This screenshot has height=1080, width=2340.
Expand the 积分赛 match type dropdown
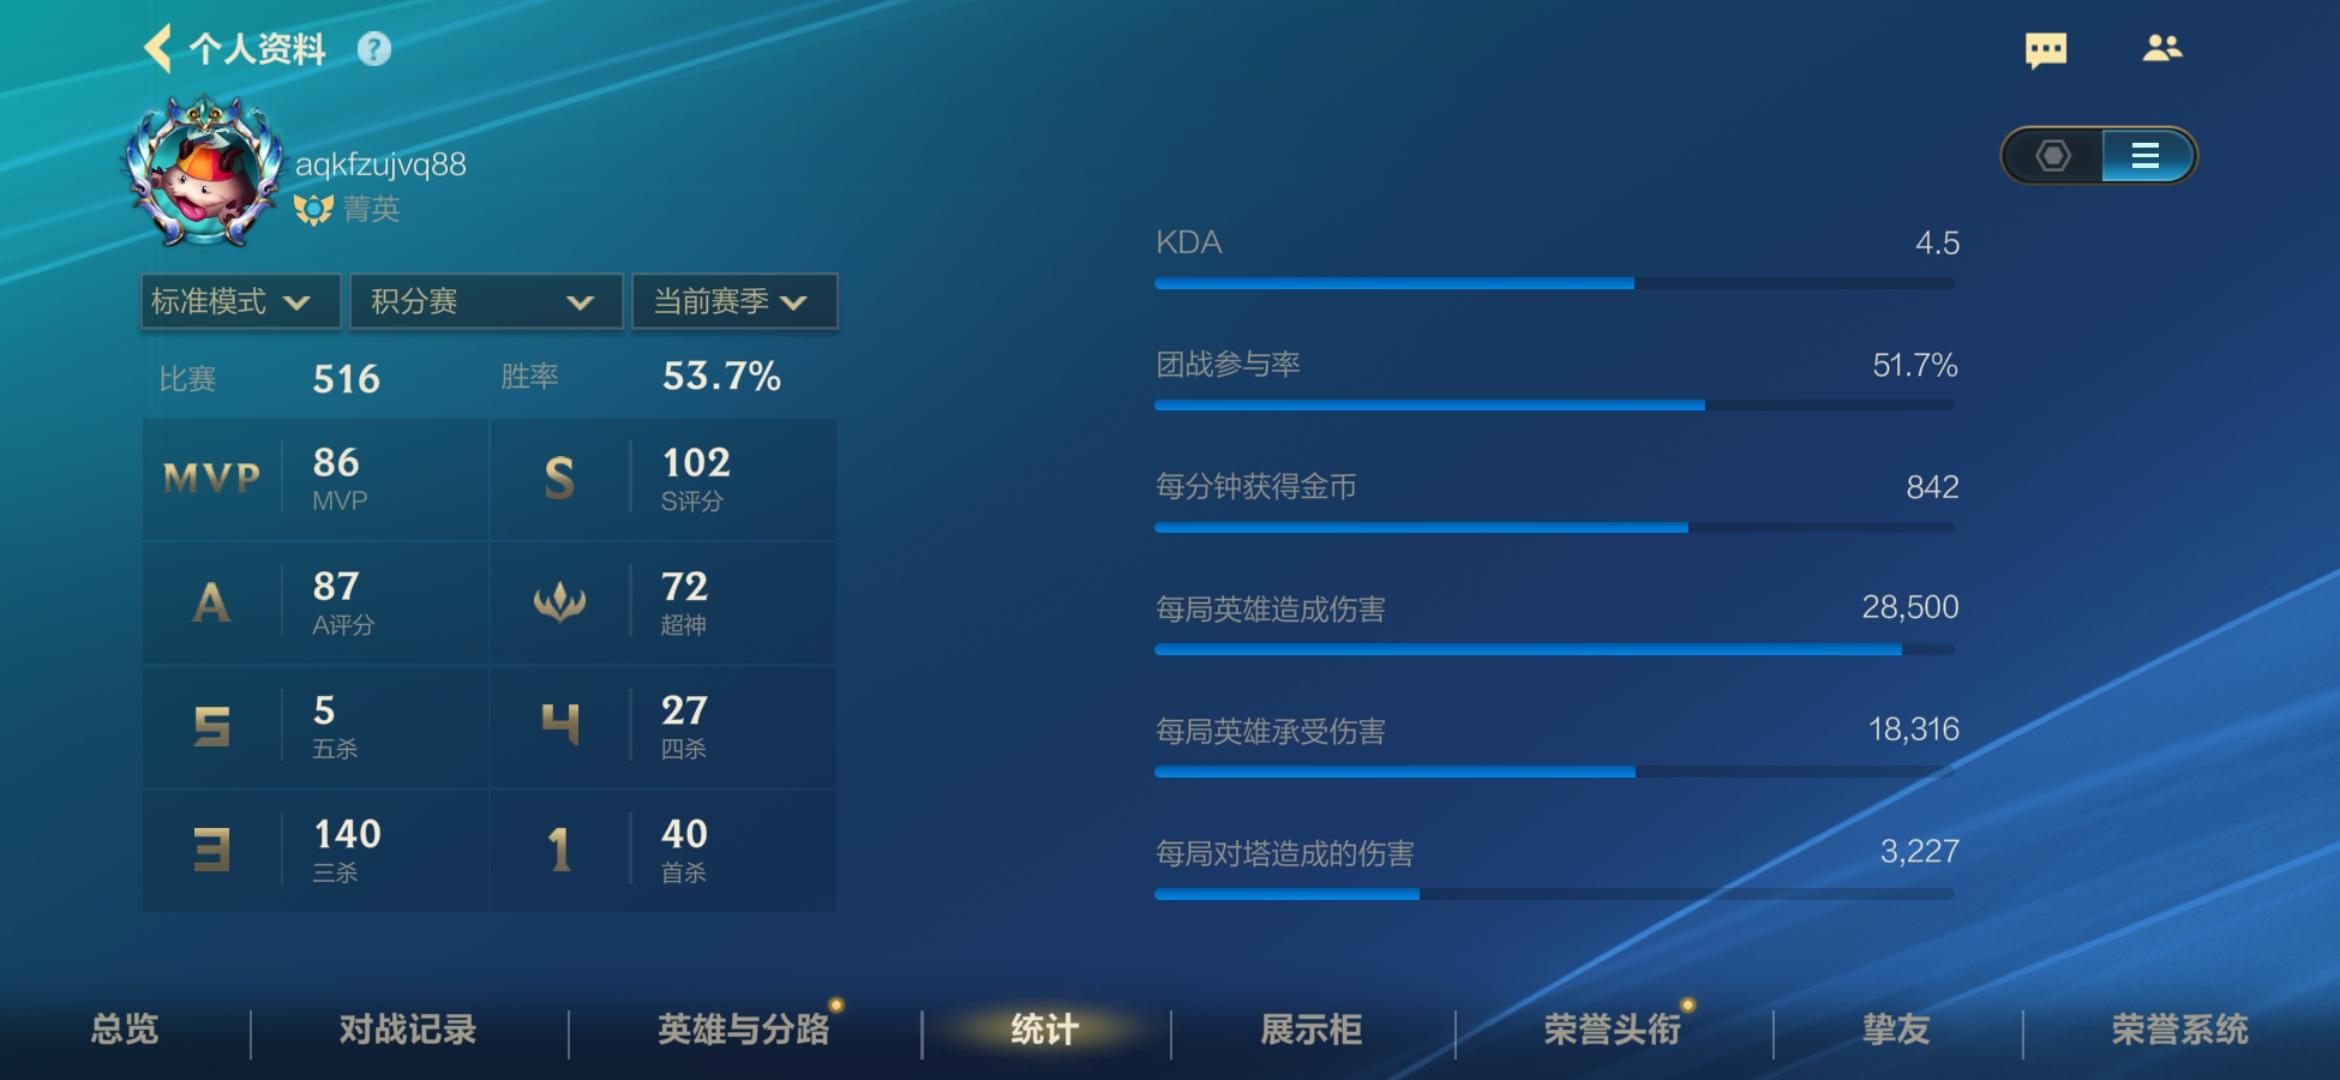click(x=486, y=301)
